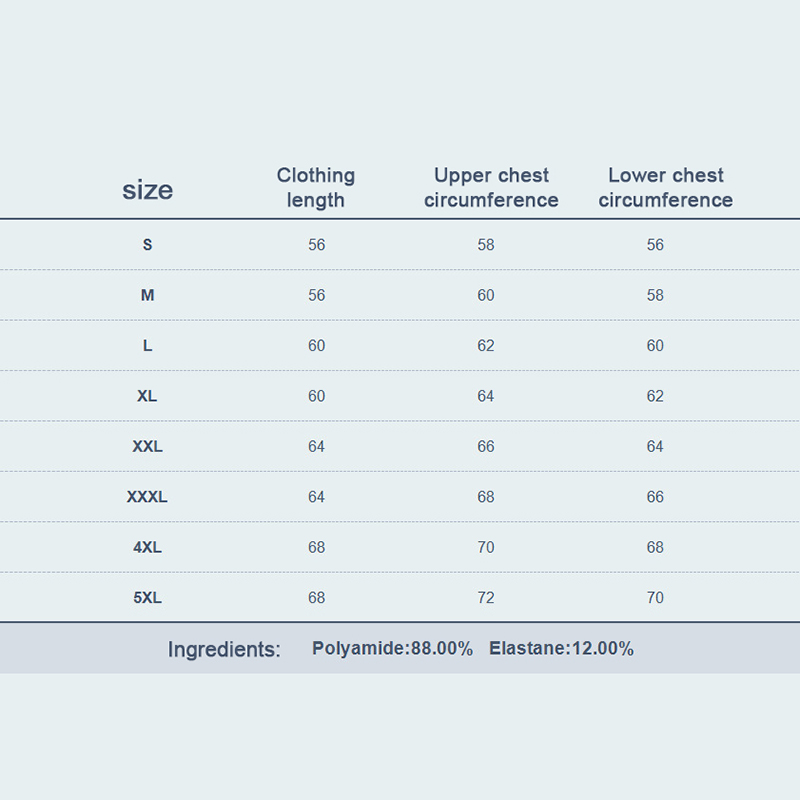Select the M size row label
The width and height of the screenshot is (800, 800).
point(147,295)
